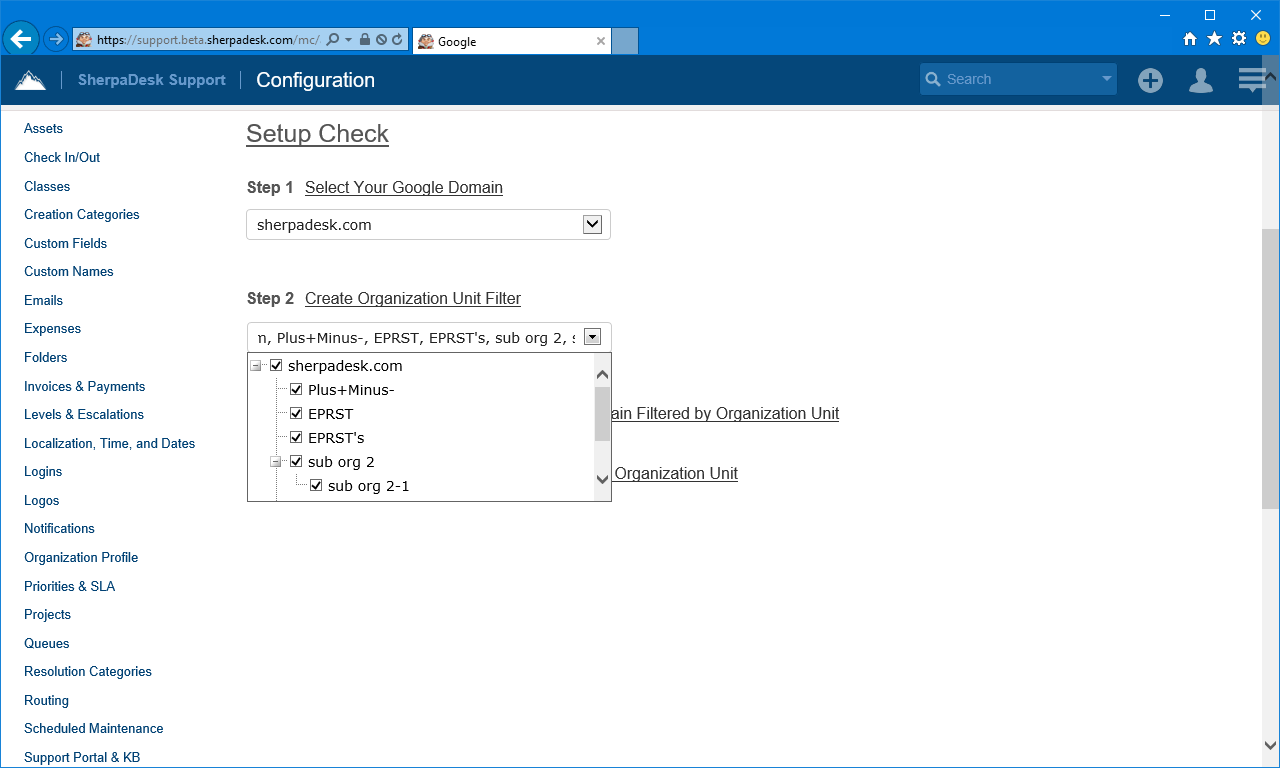Viewport: 1280px width, 768px height.
Task: Click SherpaDesk Support in the header breadcrumb
Action: click(x=151, y=78)
